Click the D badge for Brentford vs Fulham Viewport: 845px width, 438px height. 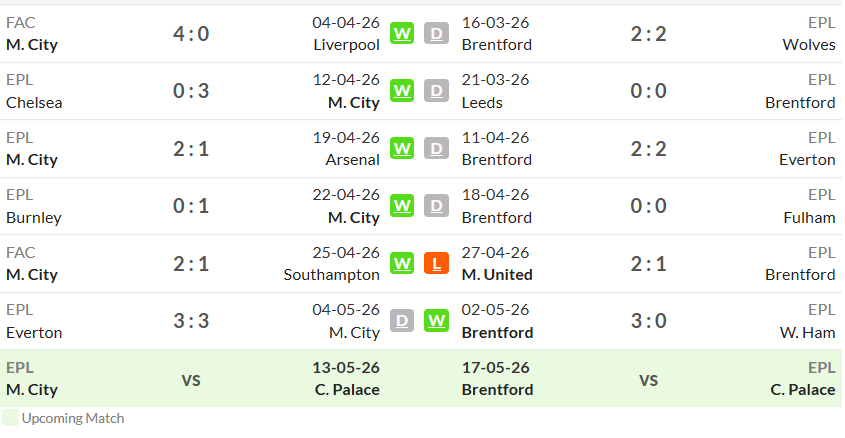[437, 206]
